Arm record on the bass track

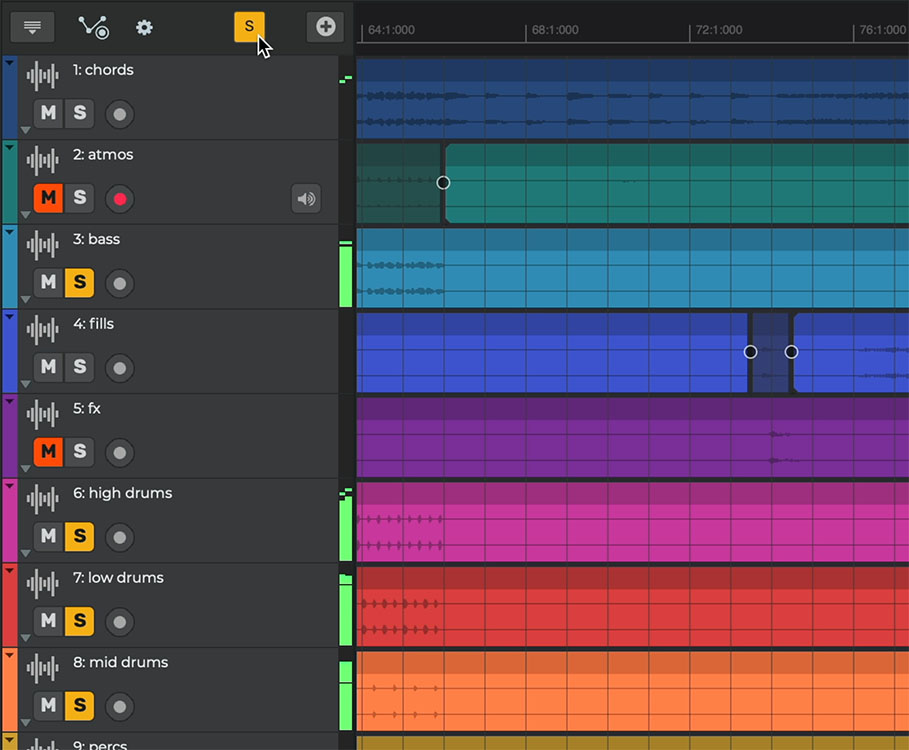pos(120,283)
